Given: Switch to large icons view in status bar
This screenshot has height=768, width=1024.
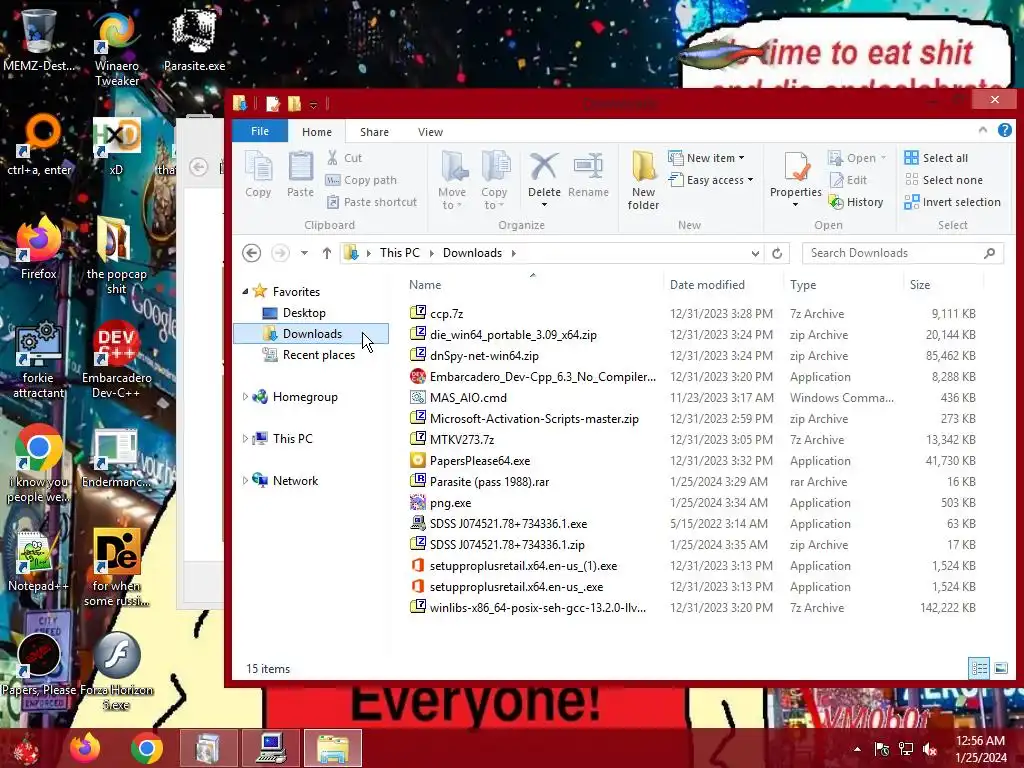Looking at the screenshot, I should click(1000, 668).
